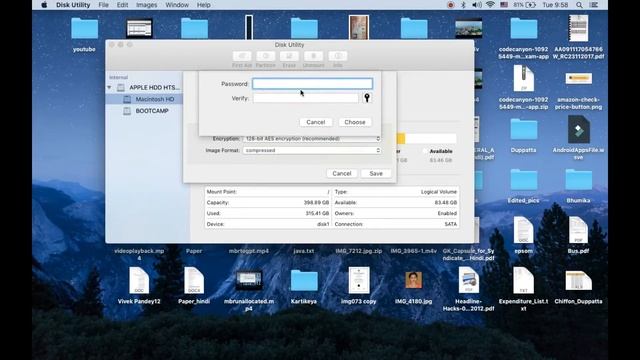The height and width of the screenshot is (360, 640).
Task: Click the Info toolbar icon
Action: (338, 56)
